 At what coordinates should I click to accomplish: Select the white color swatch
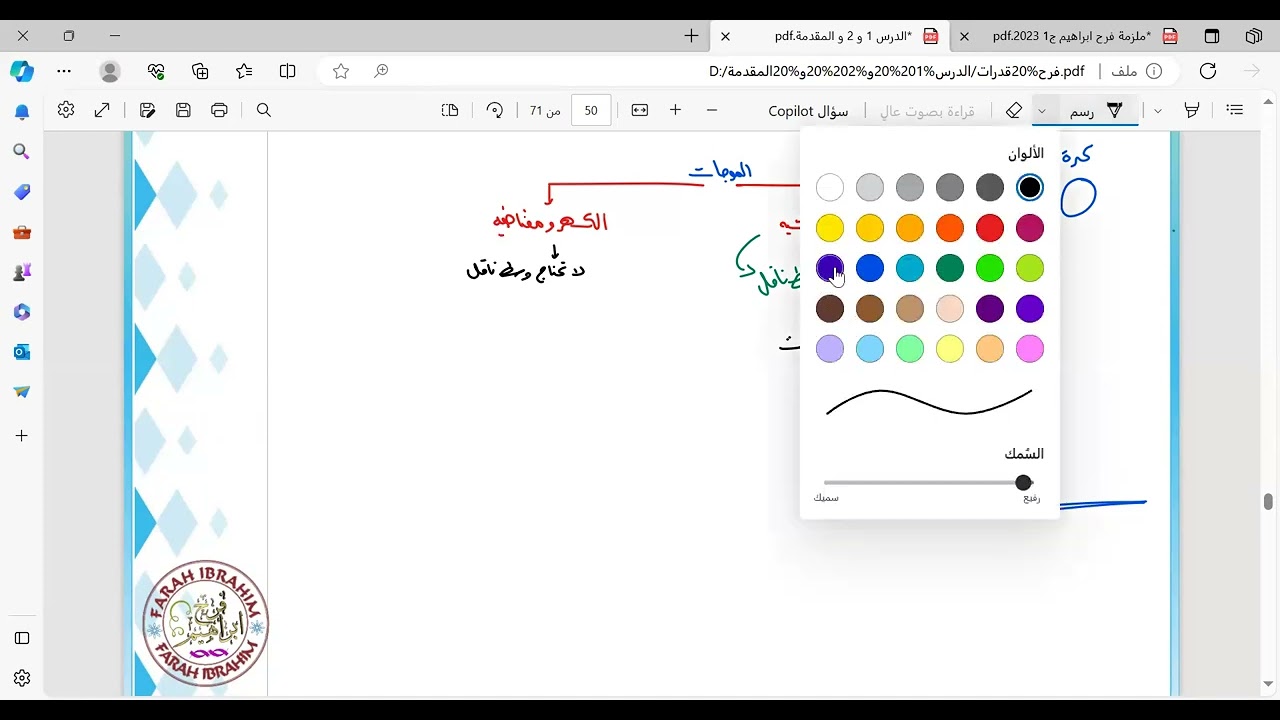click(x=830, y=187)
